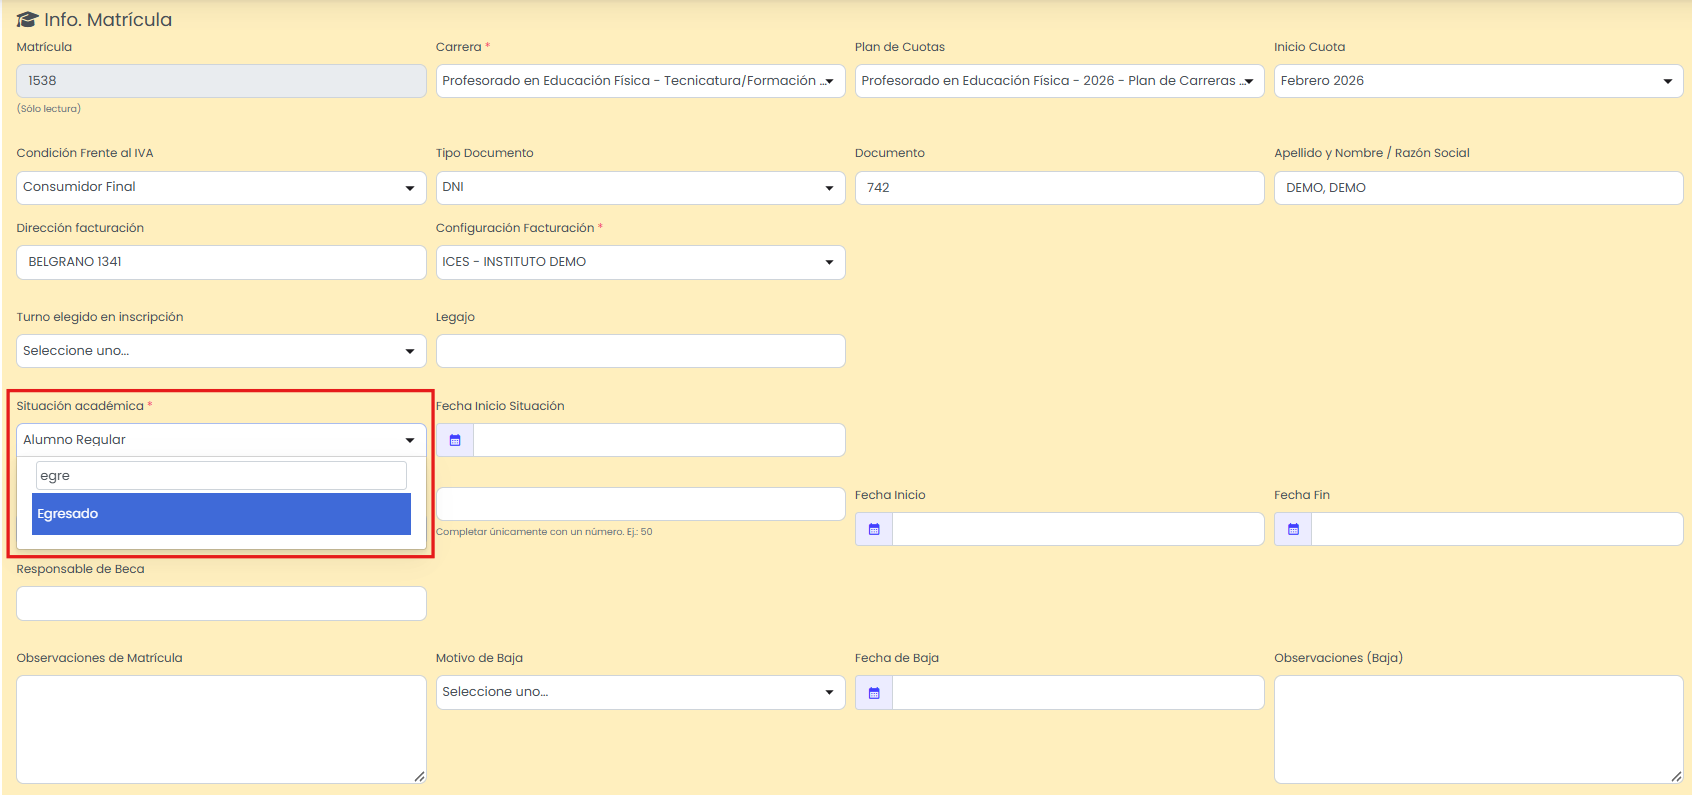Expand the Turno elegido en inscripción dropdown
The image size is (1692, 795).
click(x=221, y=351)
